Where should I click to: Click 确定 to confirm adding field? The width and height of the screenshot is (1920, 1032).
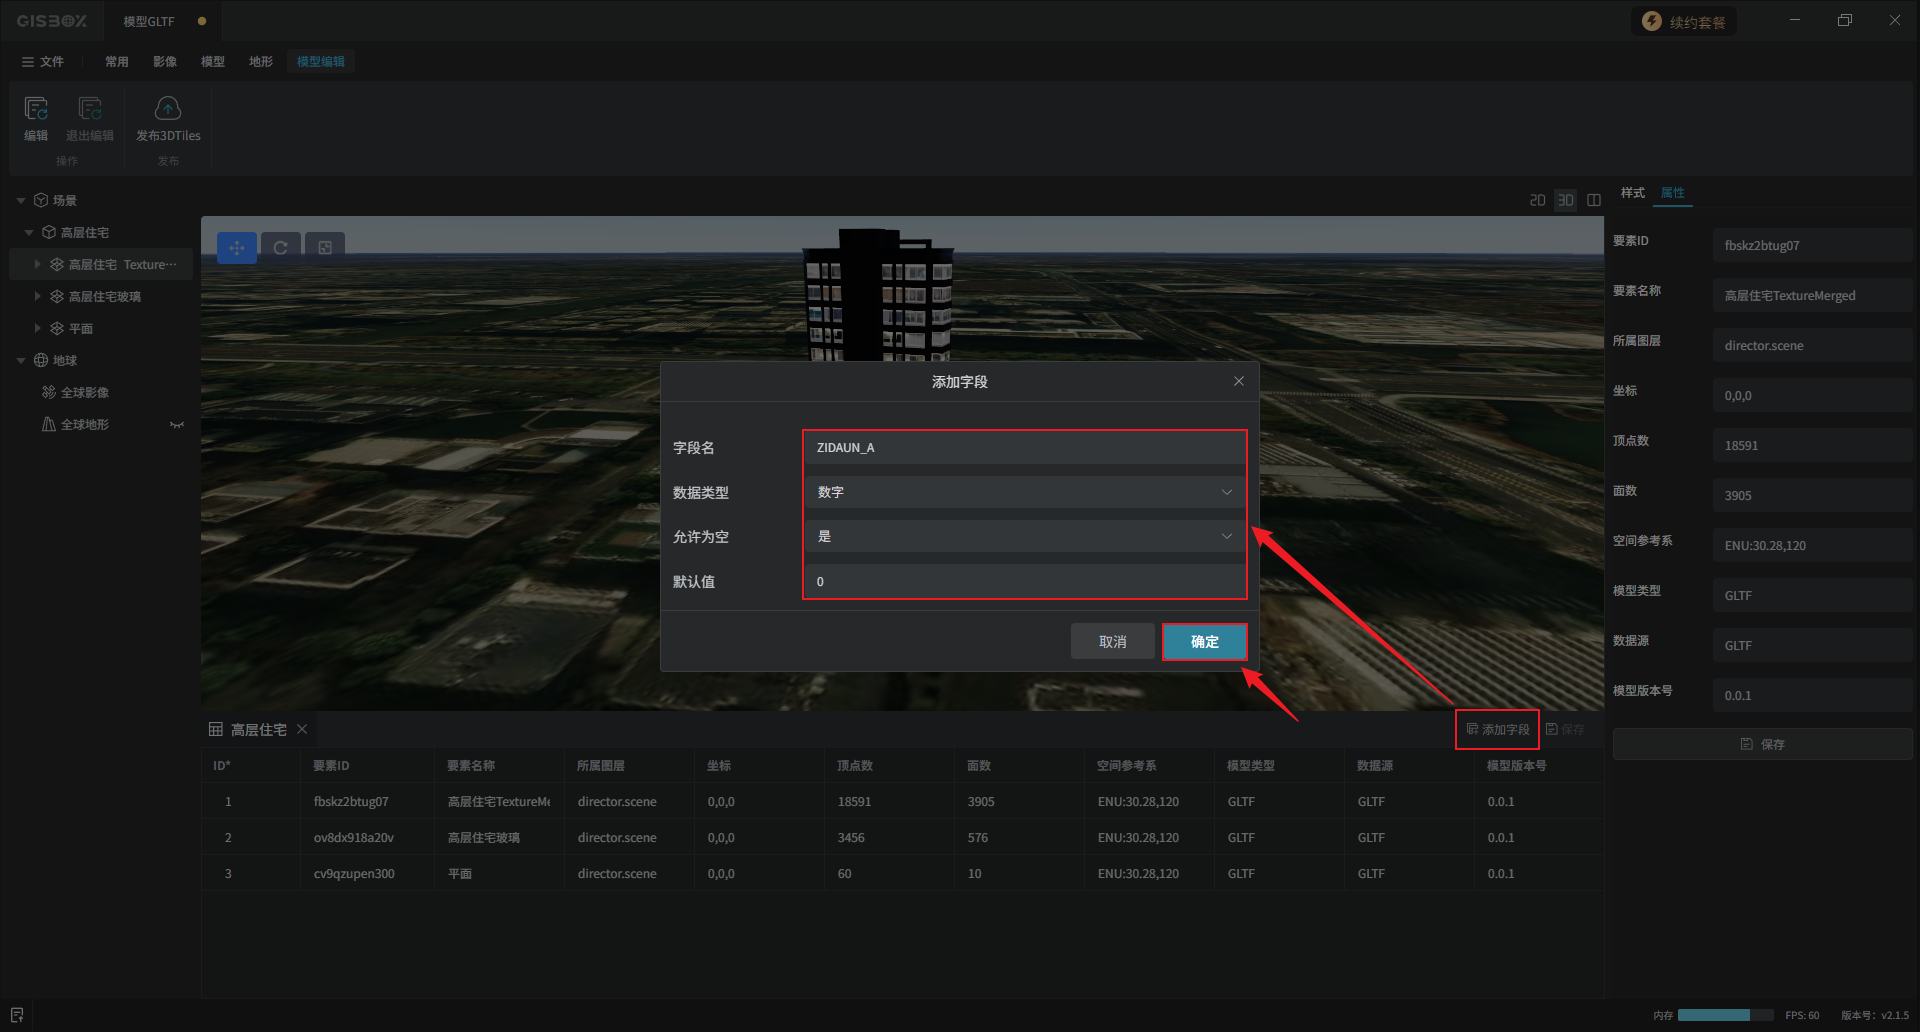[x=1204, y=642]
